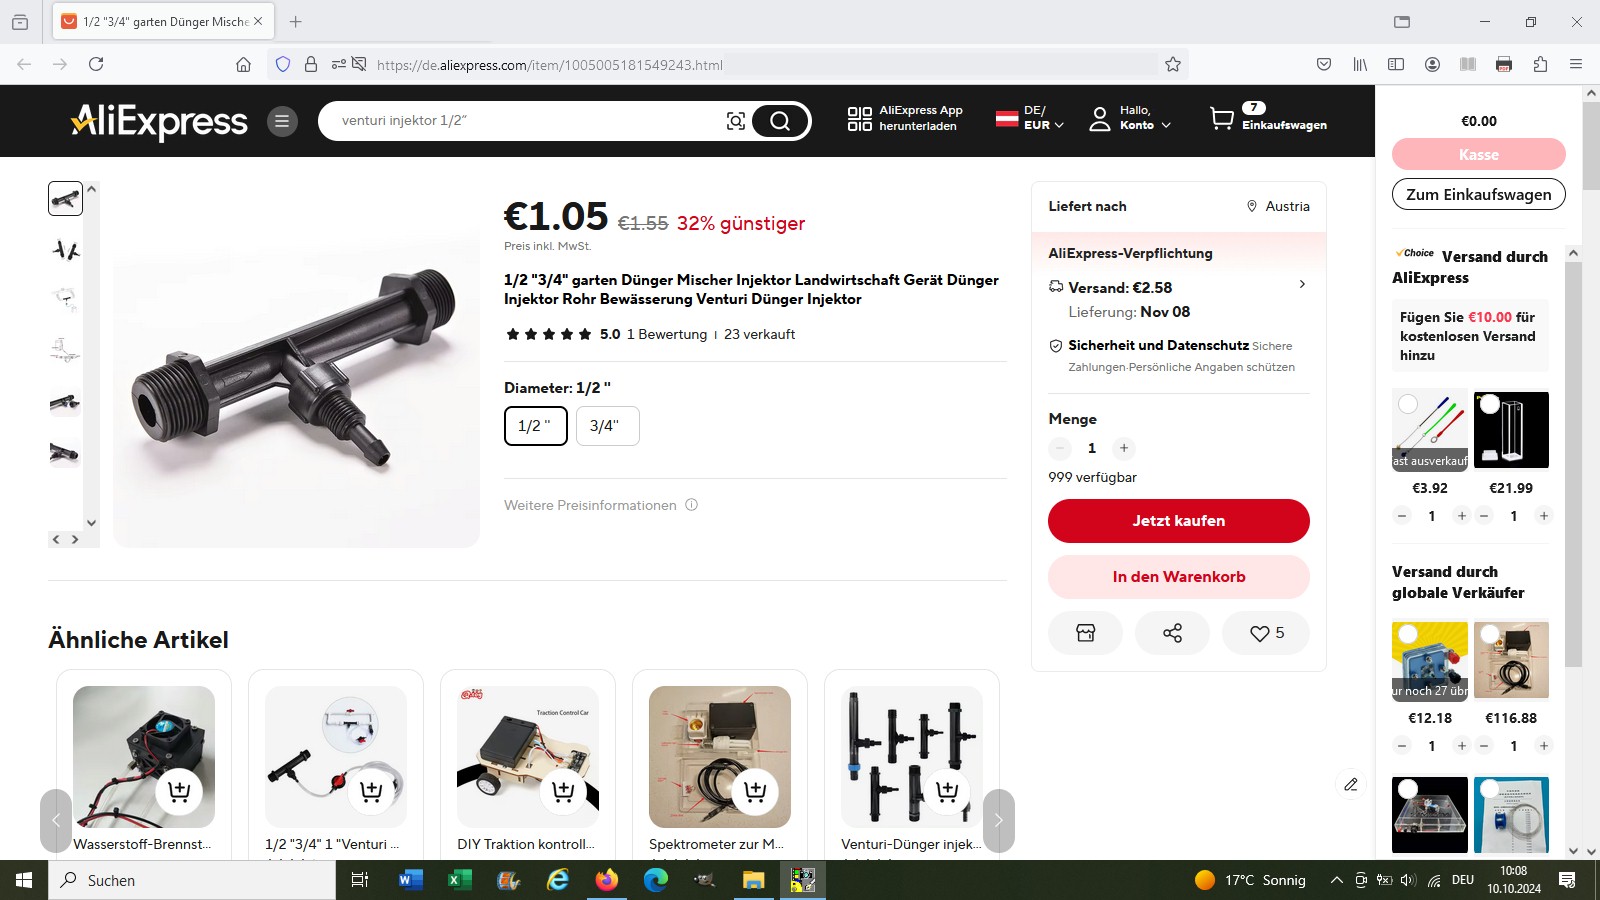
Task: Expand the Hallo, Konto account dropdown
Action: point(1130,118)
